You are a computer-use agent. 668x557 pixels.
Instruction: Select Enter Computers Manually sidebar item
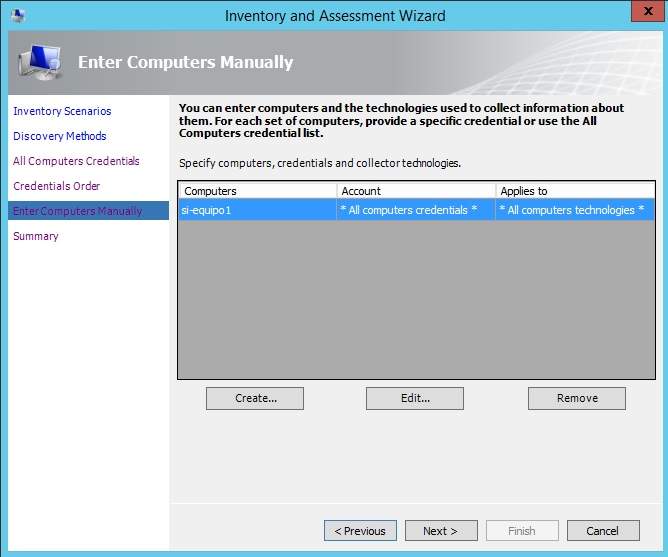[77, 211]
